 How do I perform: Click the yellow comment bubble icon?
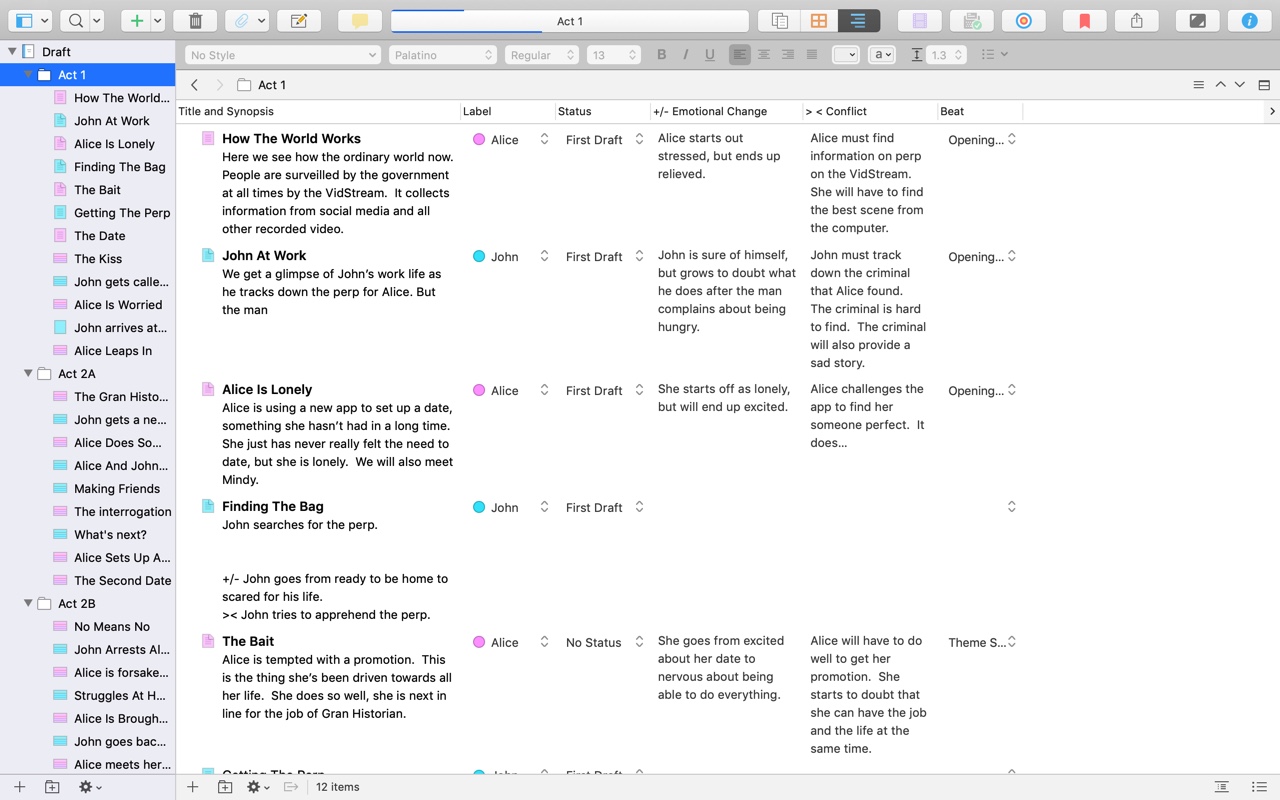(360, 21)
